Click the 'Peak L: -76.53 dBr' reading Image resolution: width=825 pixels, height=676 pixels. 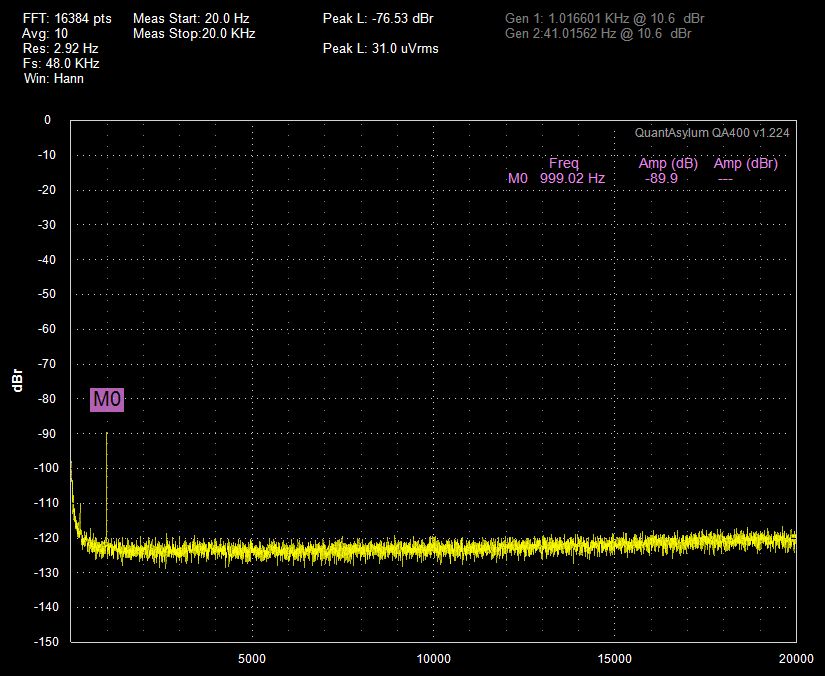pyautogui.click(x=378, y=18)
